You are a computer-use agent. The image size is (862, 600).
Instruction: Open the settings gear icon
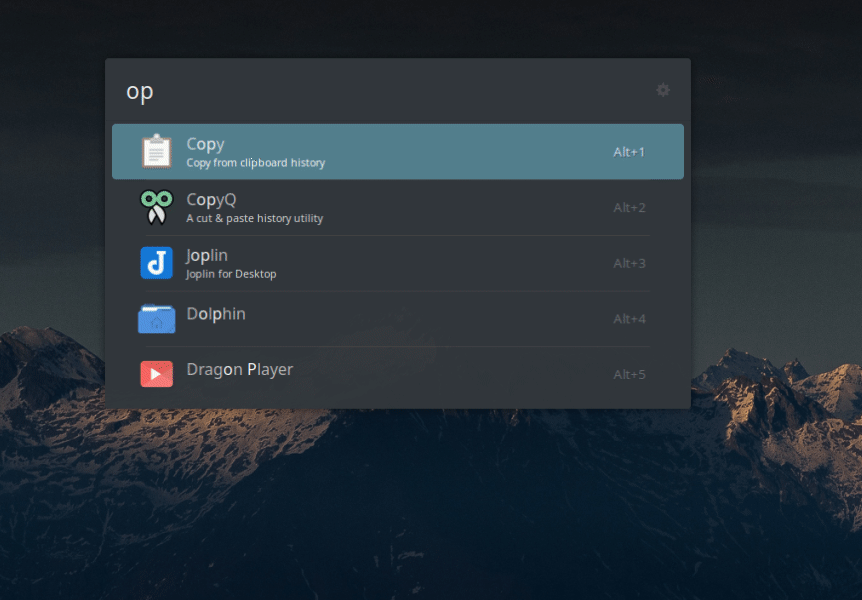(x=663, y=90)
